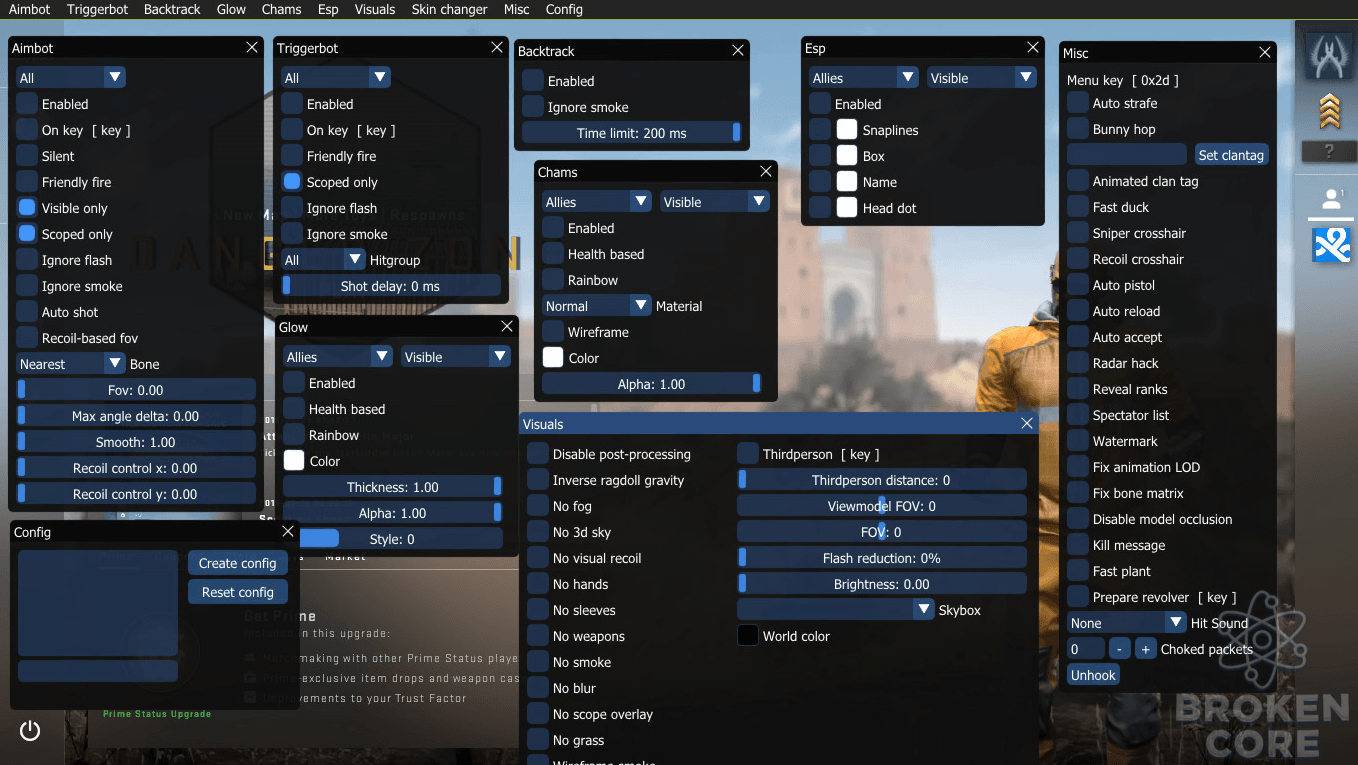
Task: Toggle Silent aim checkbox in Aimbot
Action: 27,156
